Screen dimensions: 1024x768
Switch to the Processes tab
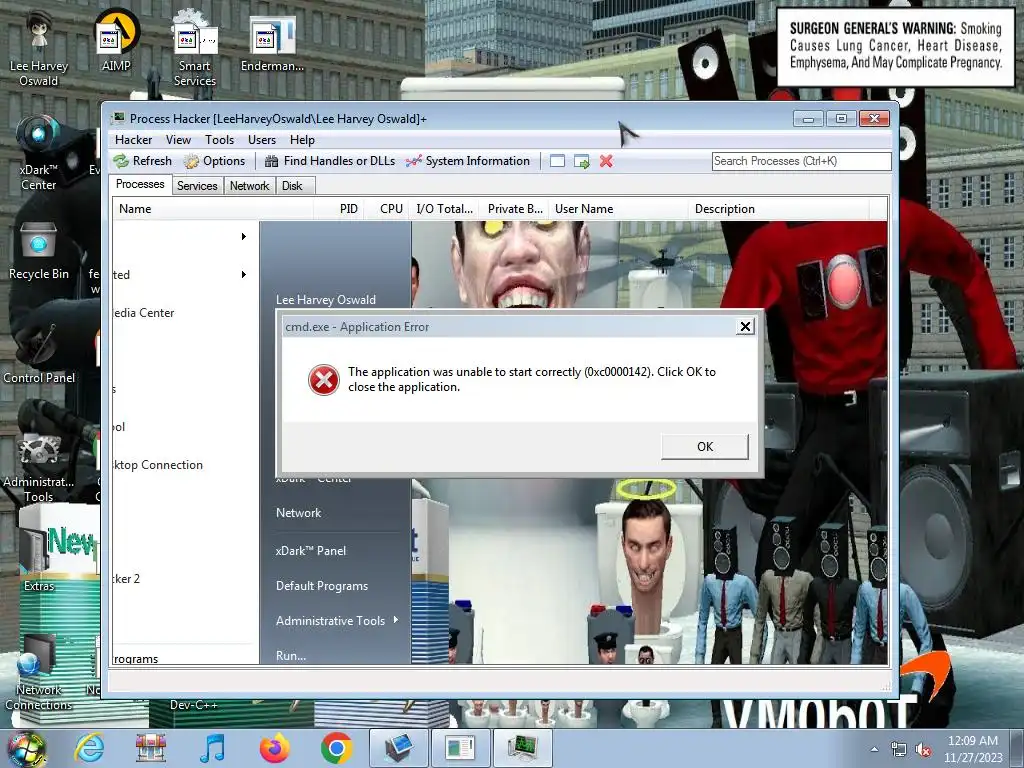[140, 184]
